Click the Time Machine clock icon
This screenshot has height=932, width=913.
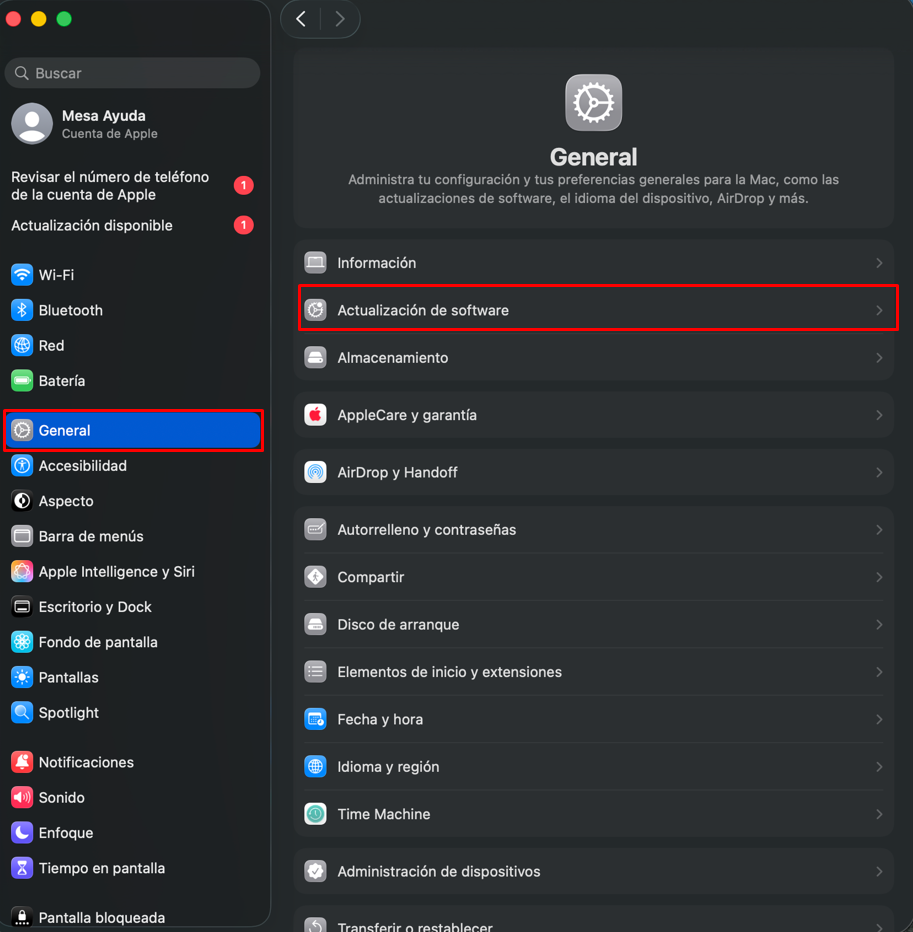click(316, 814)
